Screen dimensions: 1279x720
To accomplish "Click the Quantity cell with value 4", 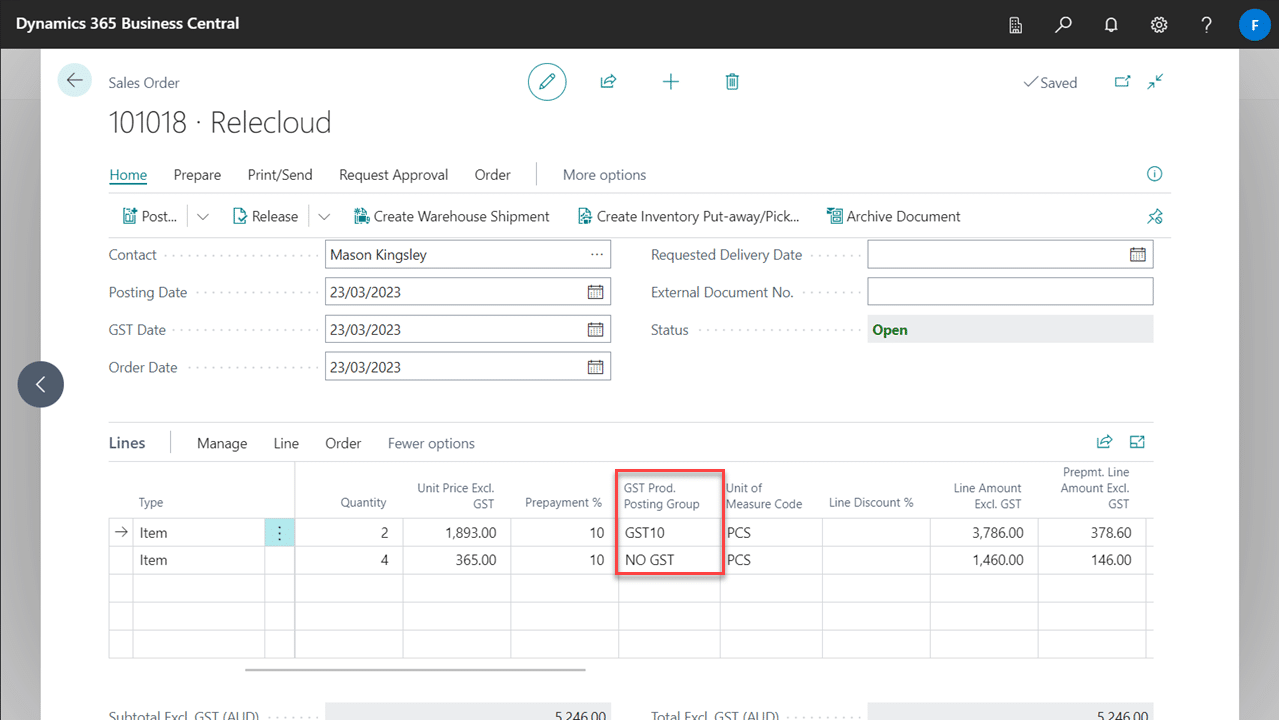I will click(349, 560).
